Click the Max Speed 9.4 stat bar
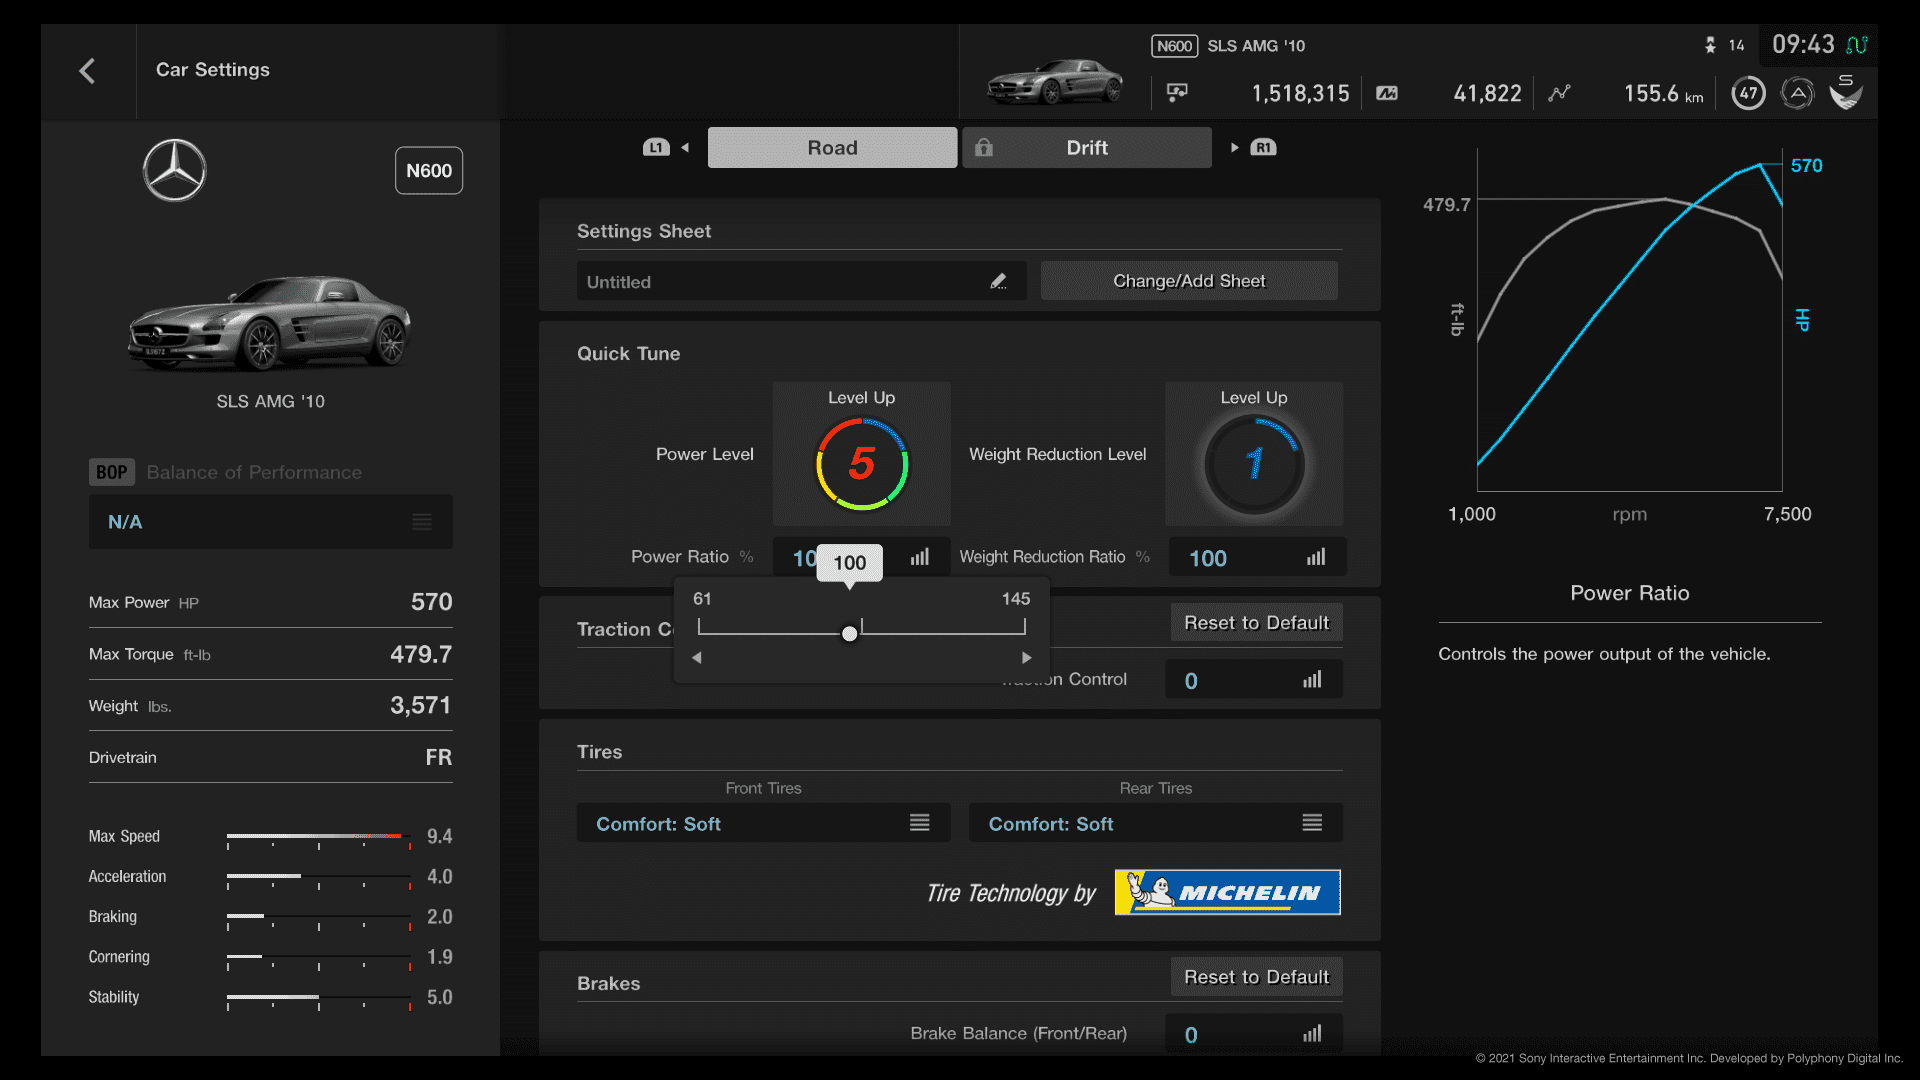Image resolution: width=1920 pixels, height=1080 pixels. [x=319, y=839]
